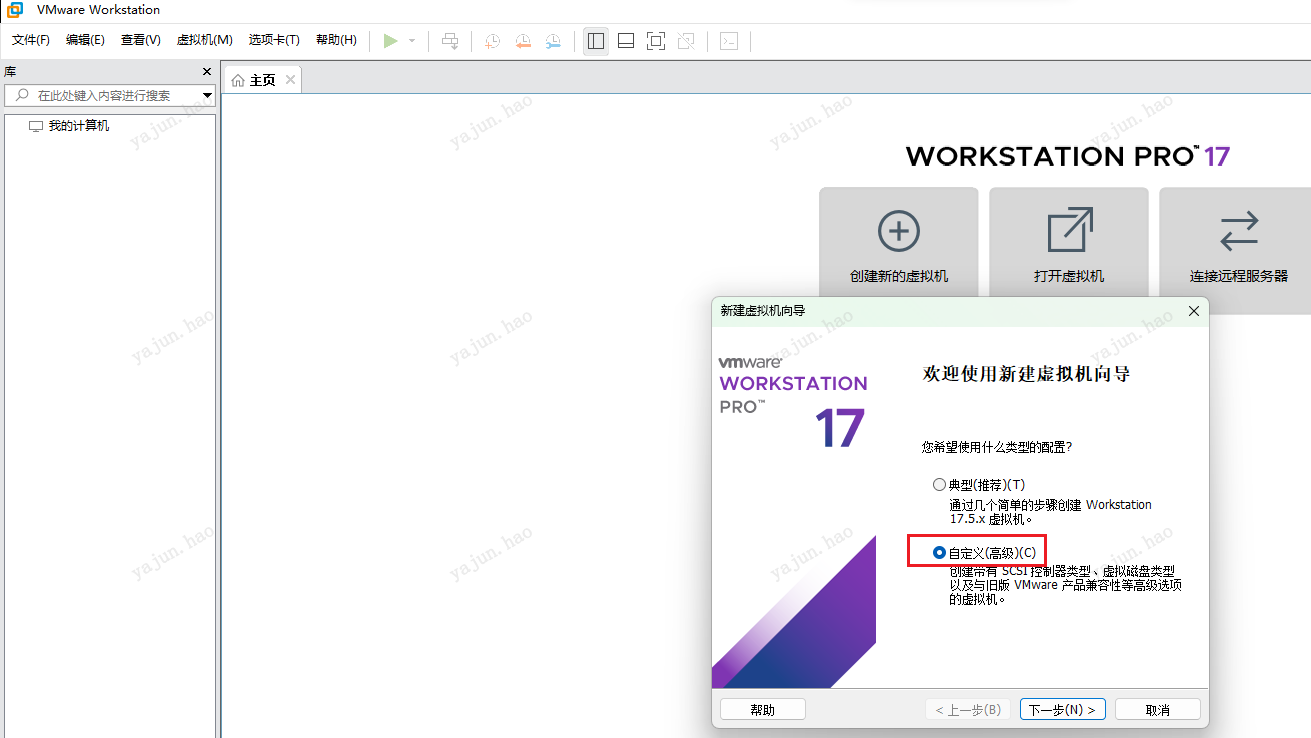
Task: Click the green power on play icon
Action: (x=391, y=41)
